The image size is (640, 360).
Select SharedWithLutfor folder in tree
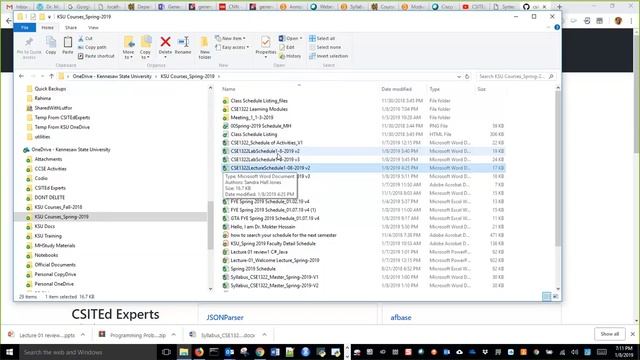pos(53,108)
